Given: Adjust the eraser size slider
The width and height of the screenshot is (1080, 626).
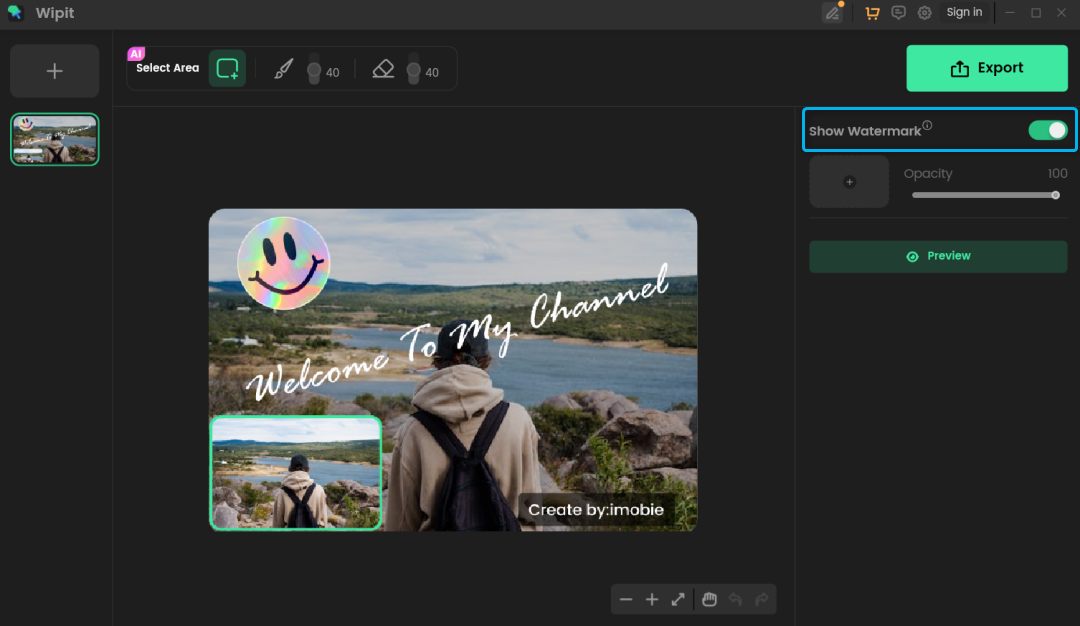Looking at the screenshot, I should pyautogui.click(x=415, y=68).
